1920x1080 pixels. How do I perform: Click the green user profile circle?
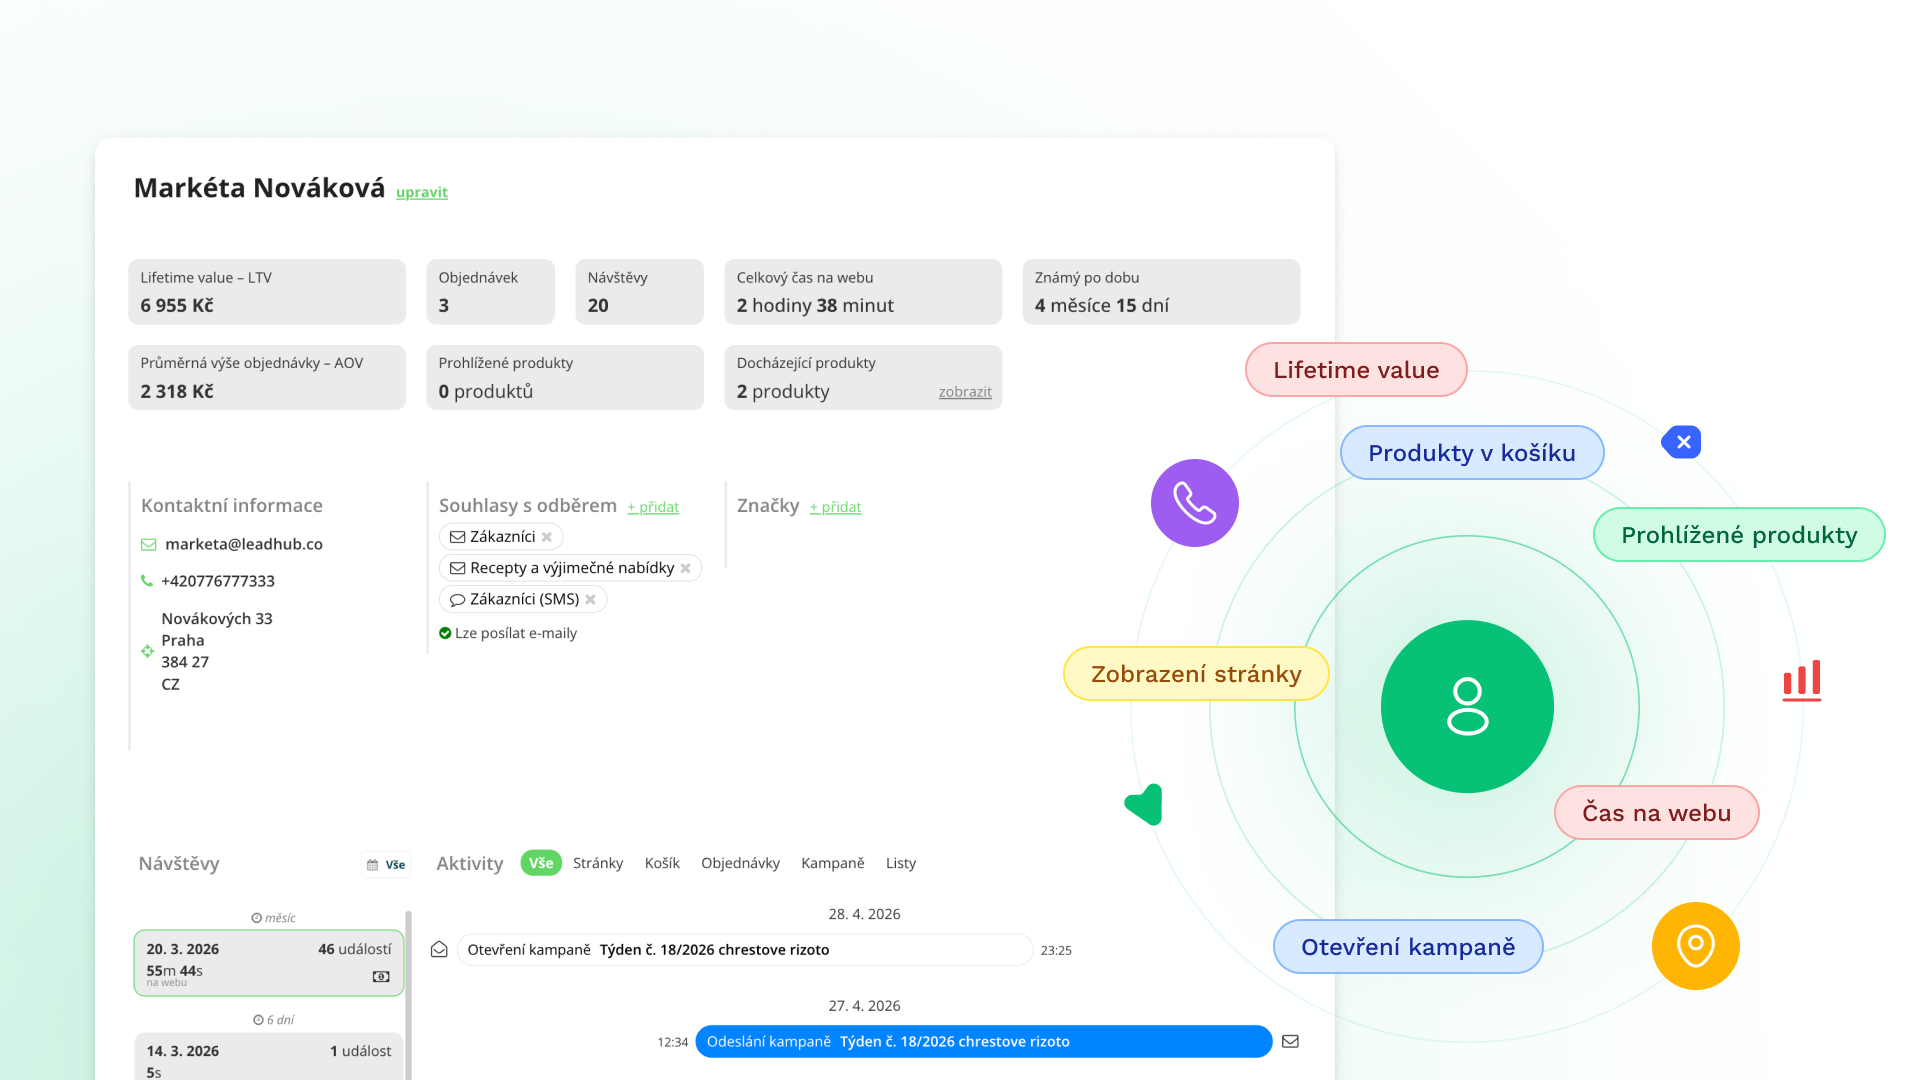click(x=1467, y=707)
